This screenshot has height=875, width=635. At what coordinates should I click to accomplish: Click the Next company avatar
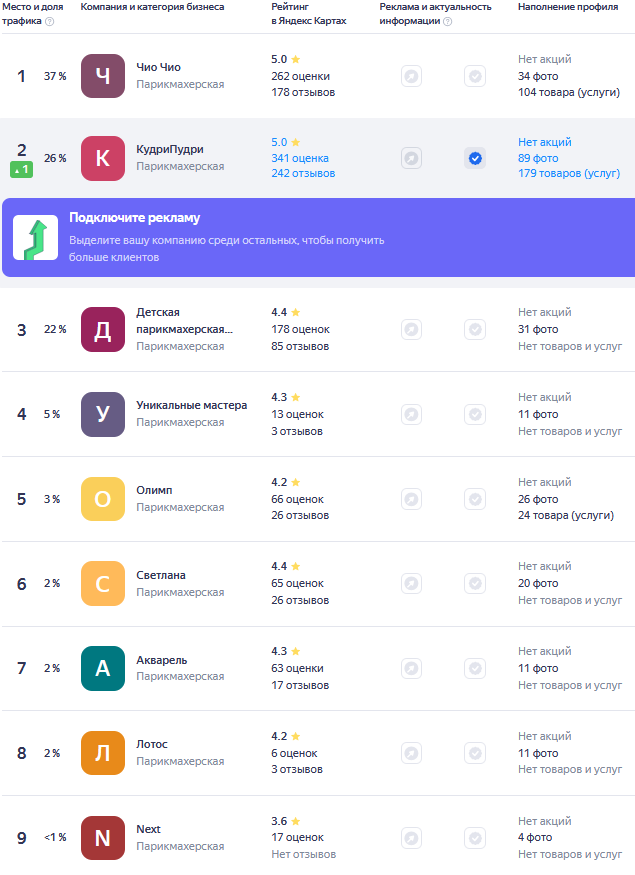point(103,838)
